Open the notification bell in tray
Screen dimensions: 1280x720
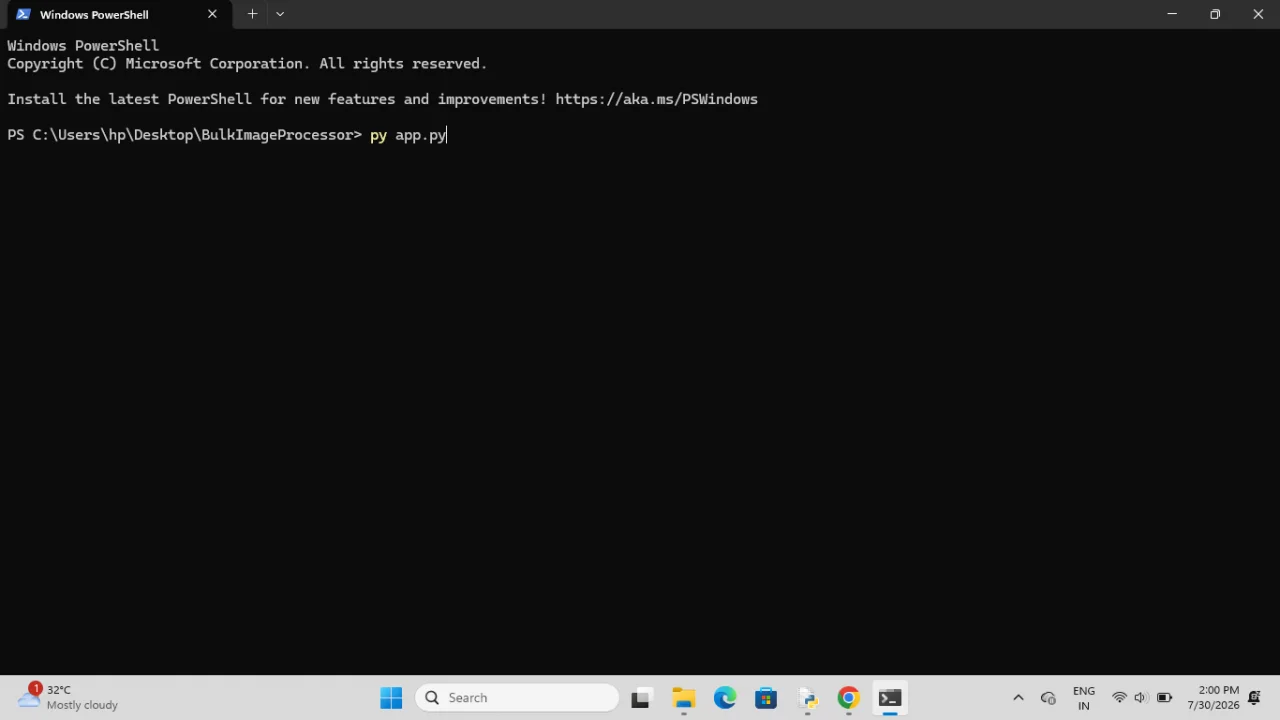(1254, 698)
